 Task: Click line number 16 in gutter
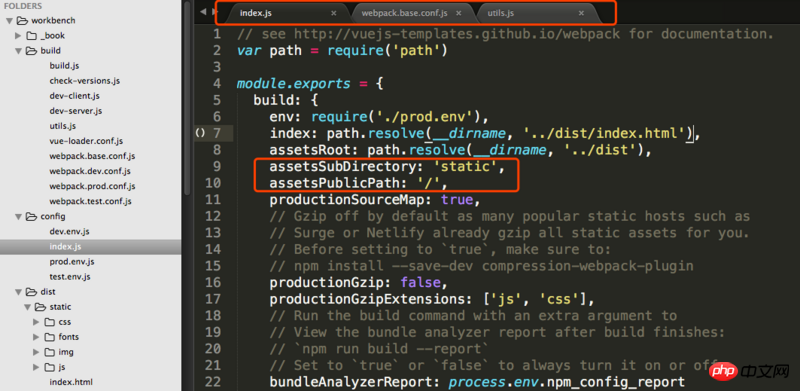[213, 282]
